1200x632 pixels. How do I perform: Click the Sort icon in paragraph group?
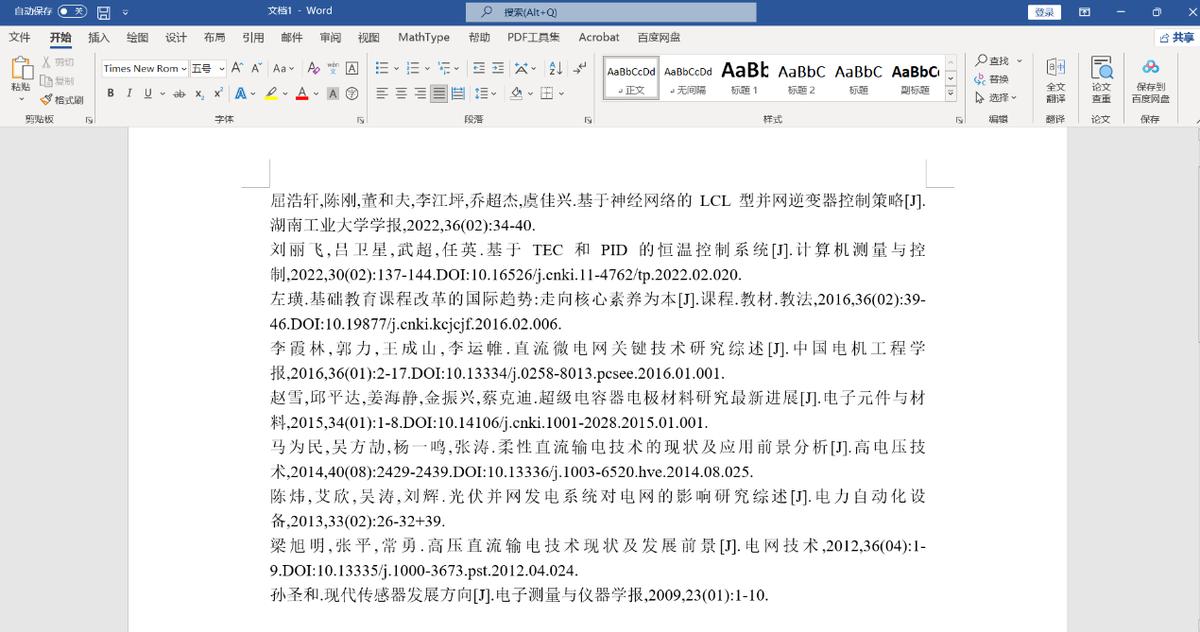tap(555, 68)
